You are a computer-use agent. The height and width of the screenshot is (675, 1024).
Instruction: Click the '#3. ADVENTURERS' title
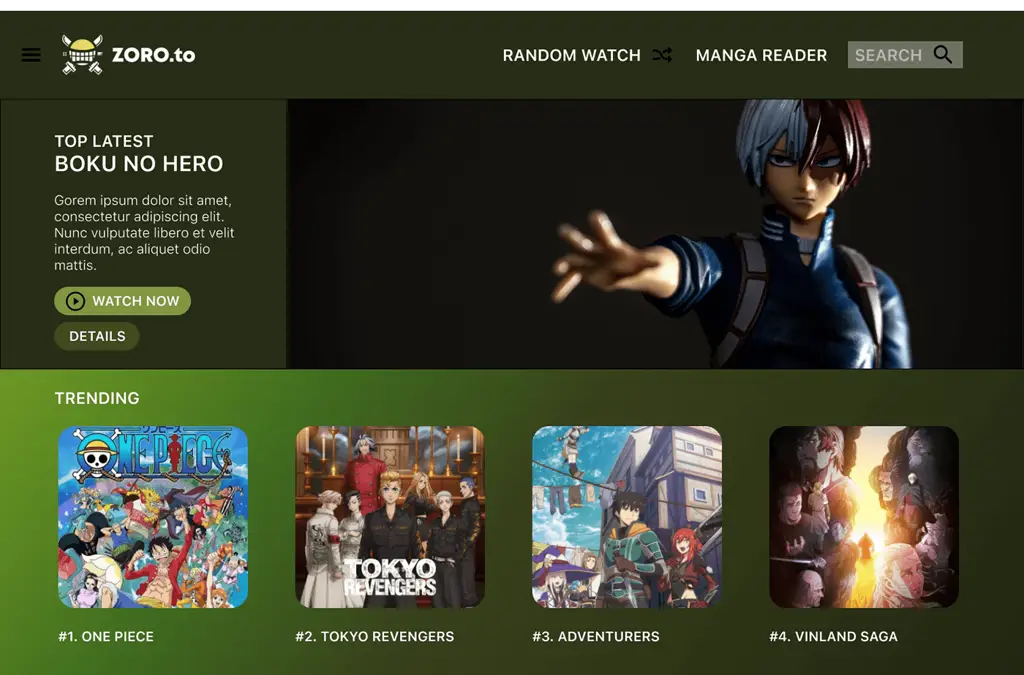click(x=596, y=636)
